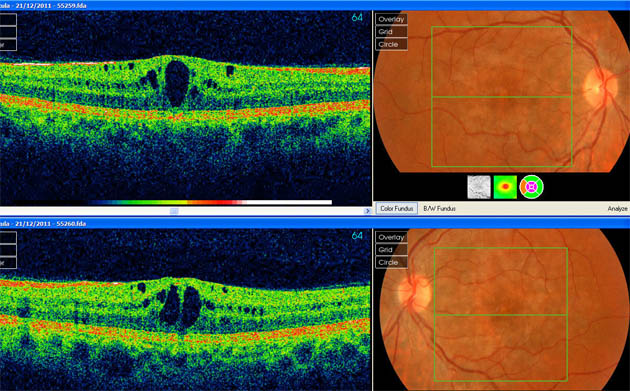Toggle Overlay on the upper fundus image
Screen dimensions: 630x391
coord(391,19)
